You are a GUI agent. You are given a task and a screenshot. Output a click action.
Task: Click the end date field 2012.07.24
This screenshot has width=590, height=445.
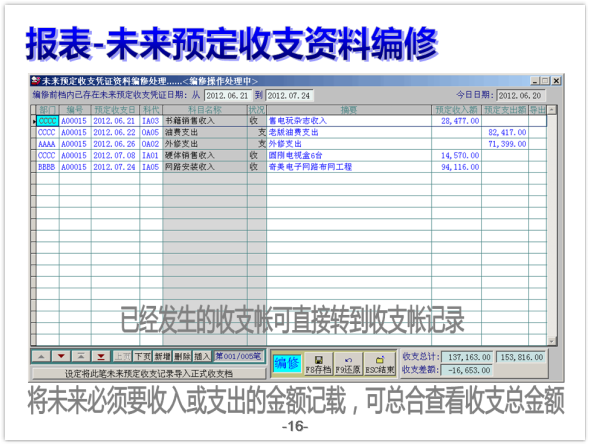click(x=289, y=96)
